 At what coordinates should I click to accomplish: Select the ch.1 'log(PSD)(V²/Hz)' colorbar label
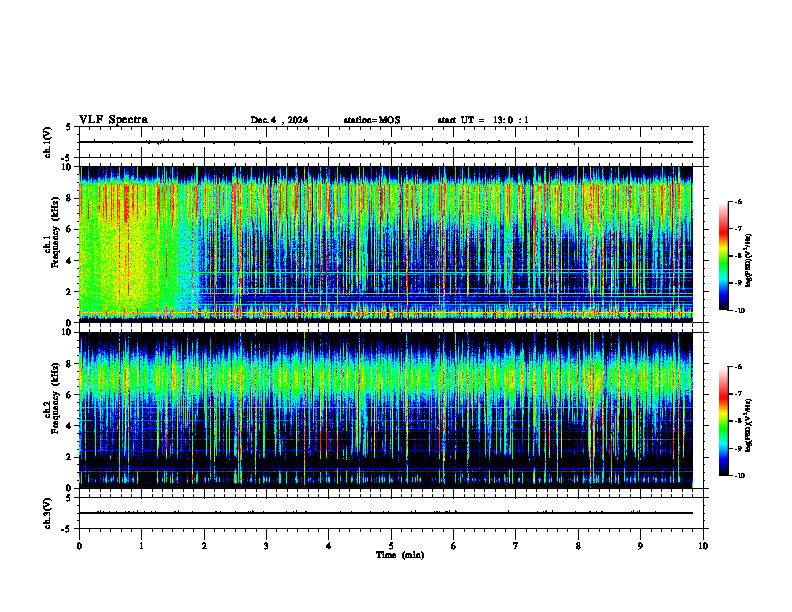[x=749, y=261]
